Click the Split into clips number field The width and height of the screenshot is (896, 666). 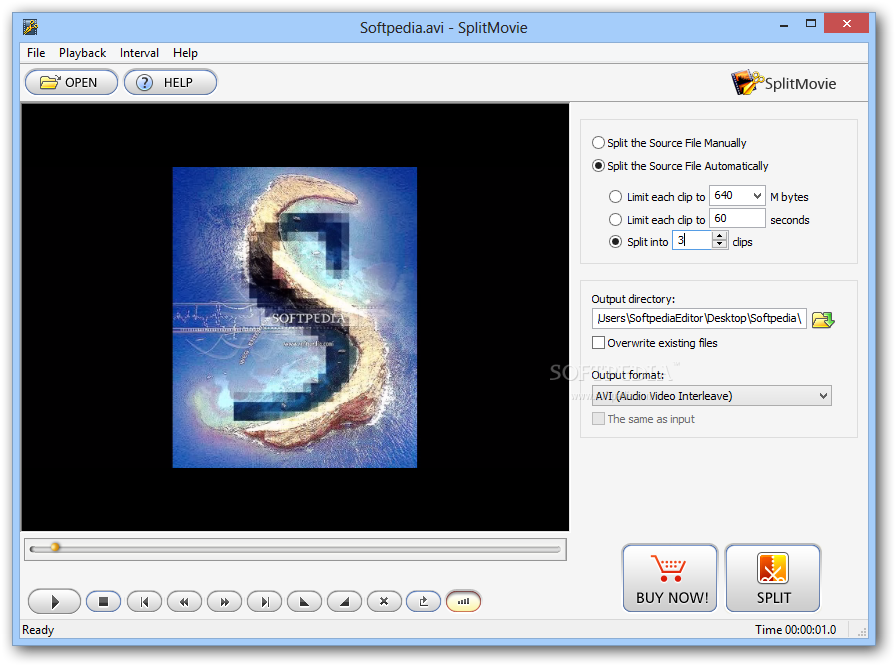pyautogui.click(x=692, y=240)
